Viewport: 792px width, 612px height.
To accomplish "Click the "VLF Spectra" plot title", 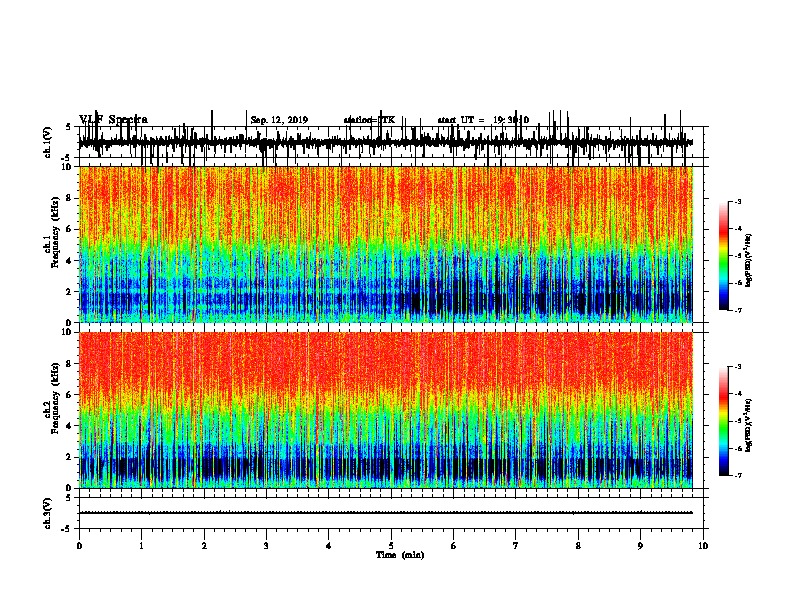I will click(113, 120).
